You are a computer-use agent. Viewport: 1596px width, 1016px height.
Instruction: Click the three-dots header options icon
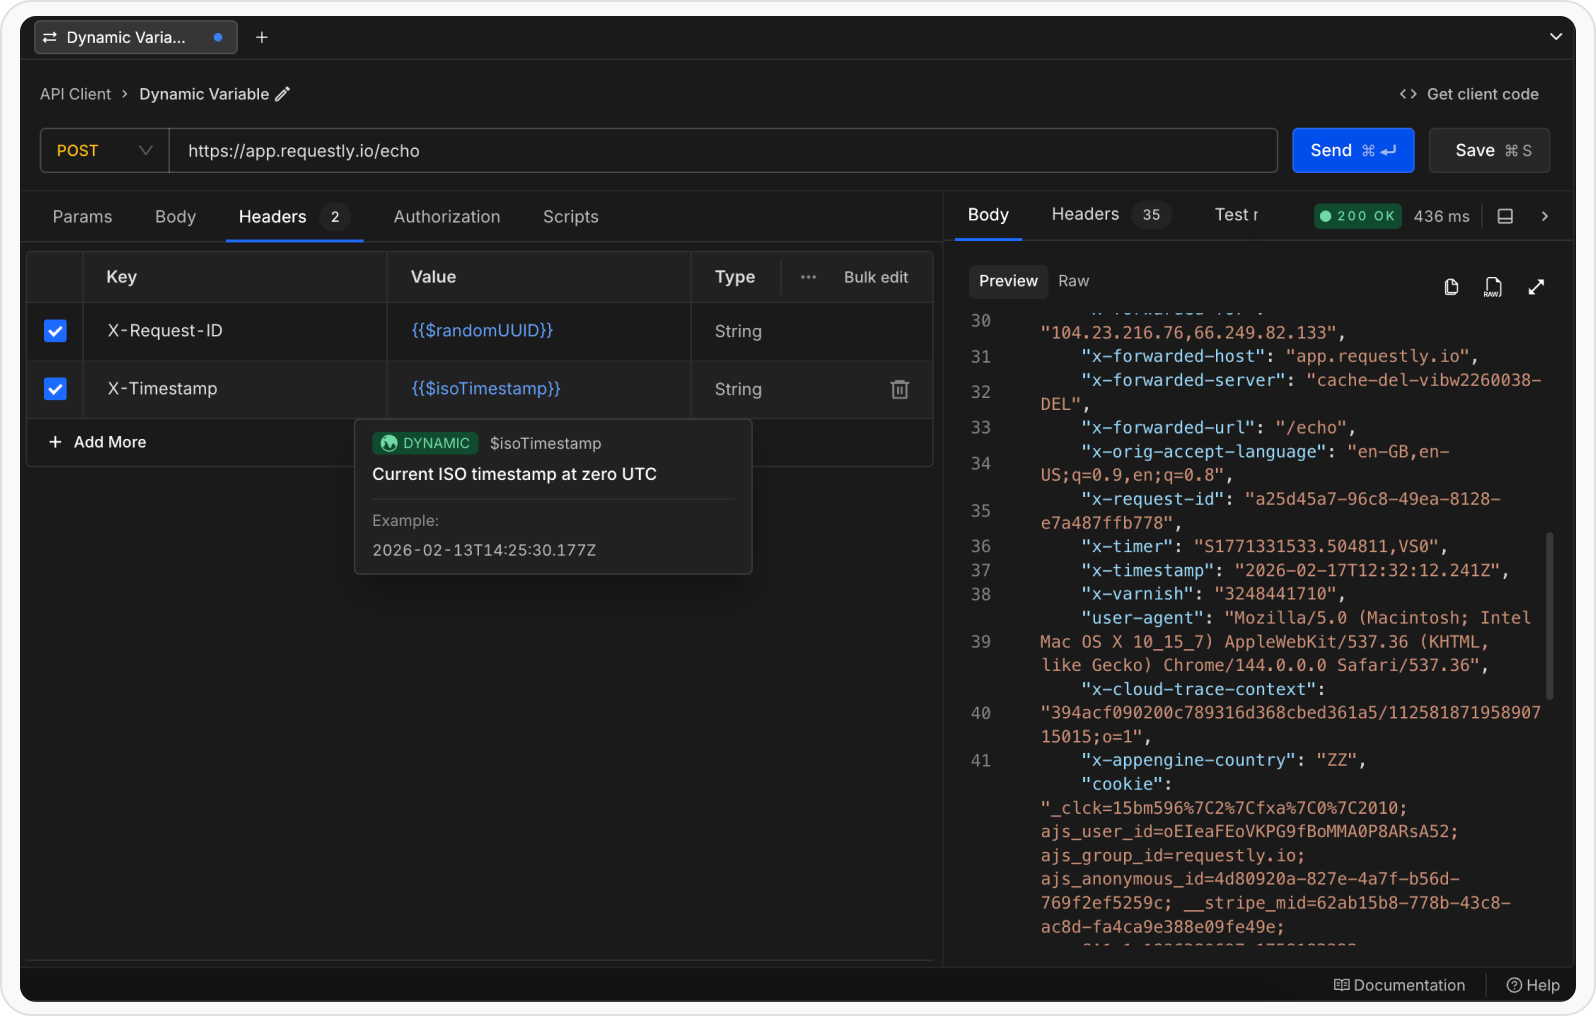[x=808, y=277]
